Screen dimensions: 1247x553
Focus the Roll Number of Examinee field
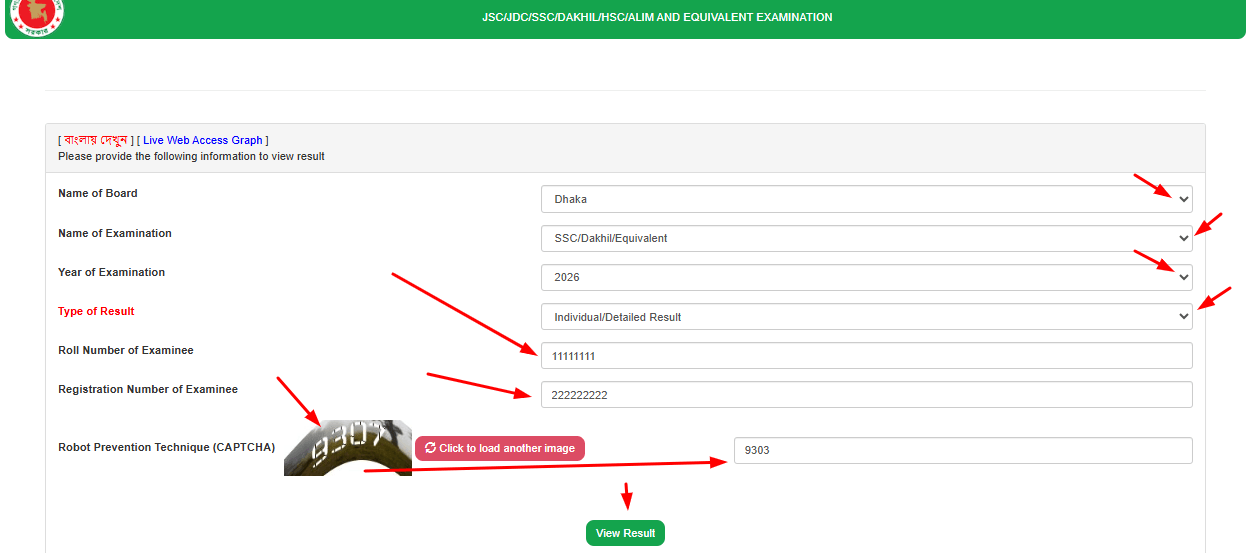tap(866, 356)
